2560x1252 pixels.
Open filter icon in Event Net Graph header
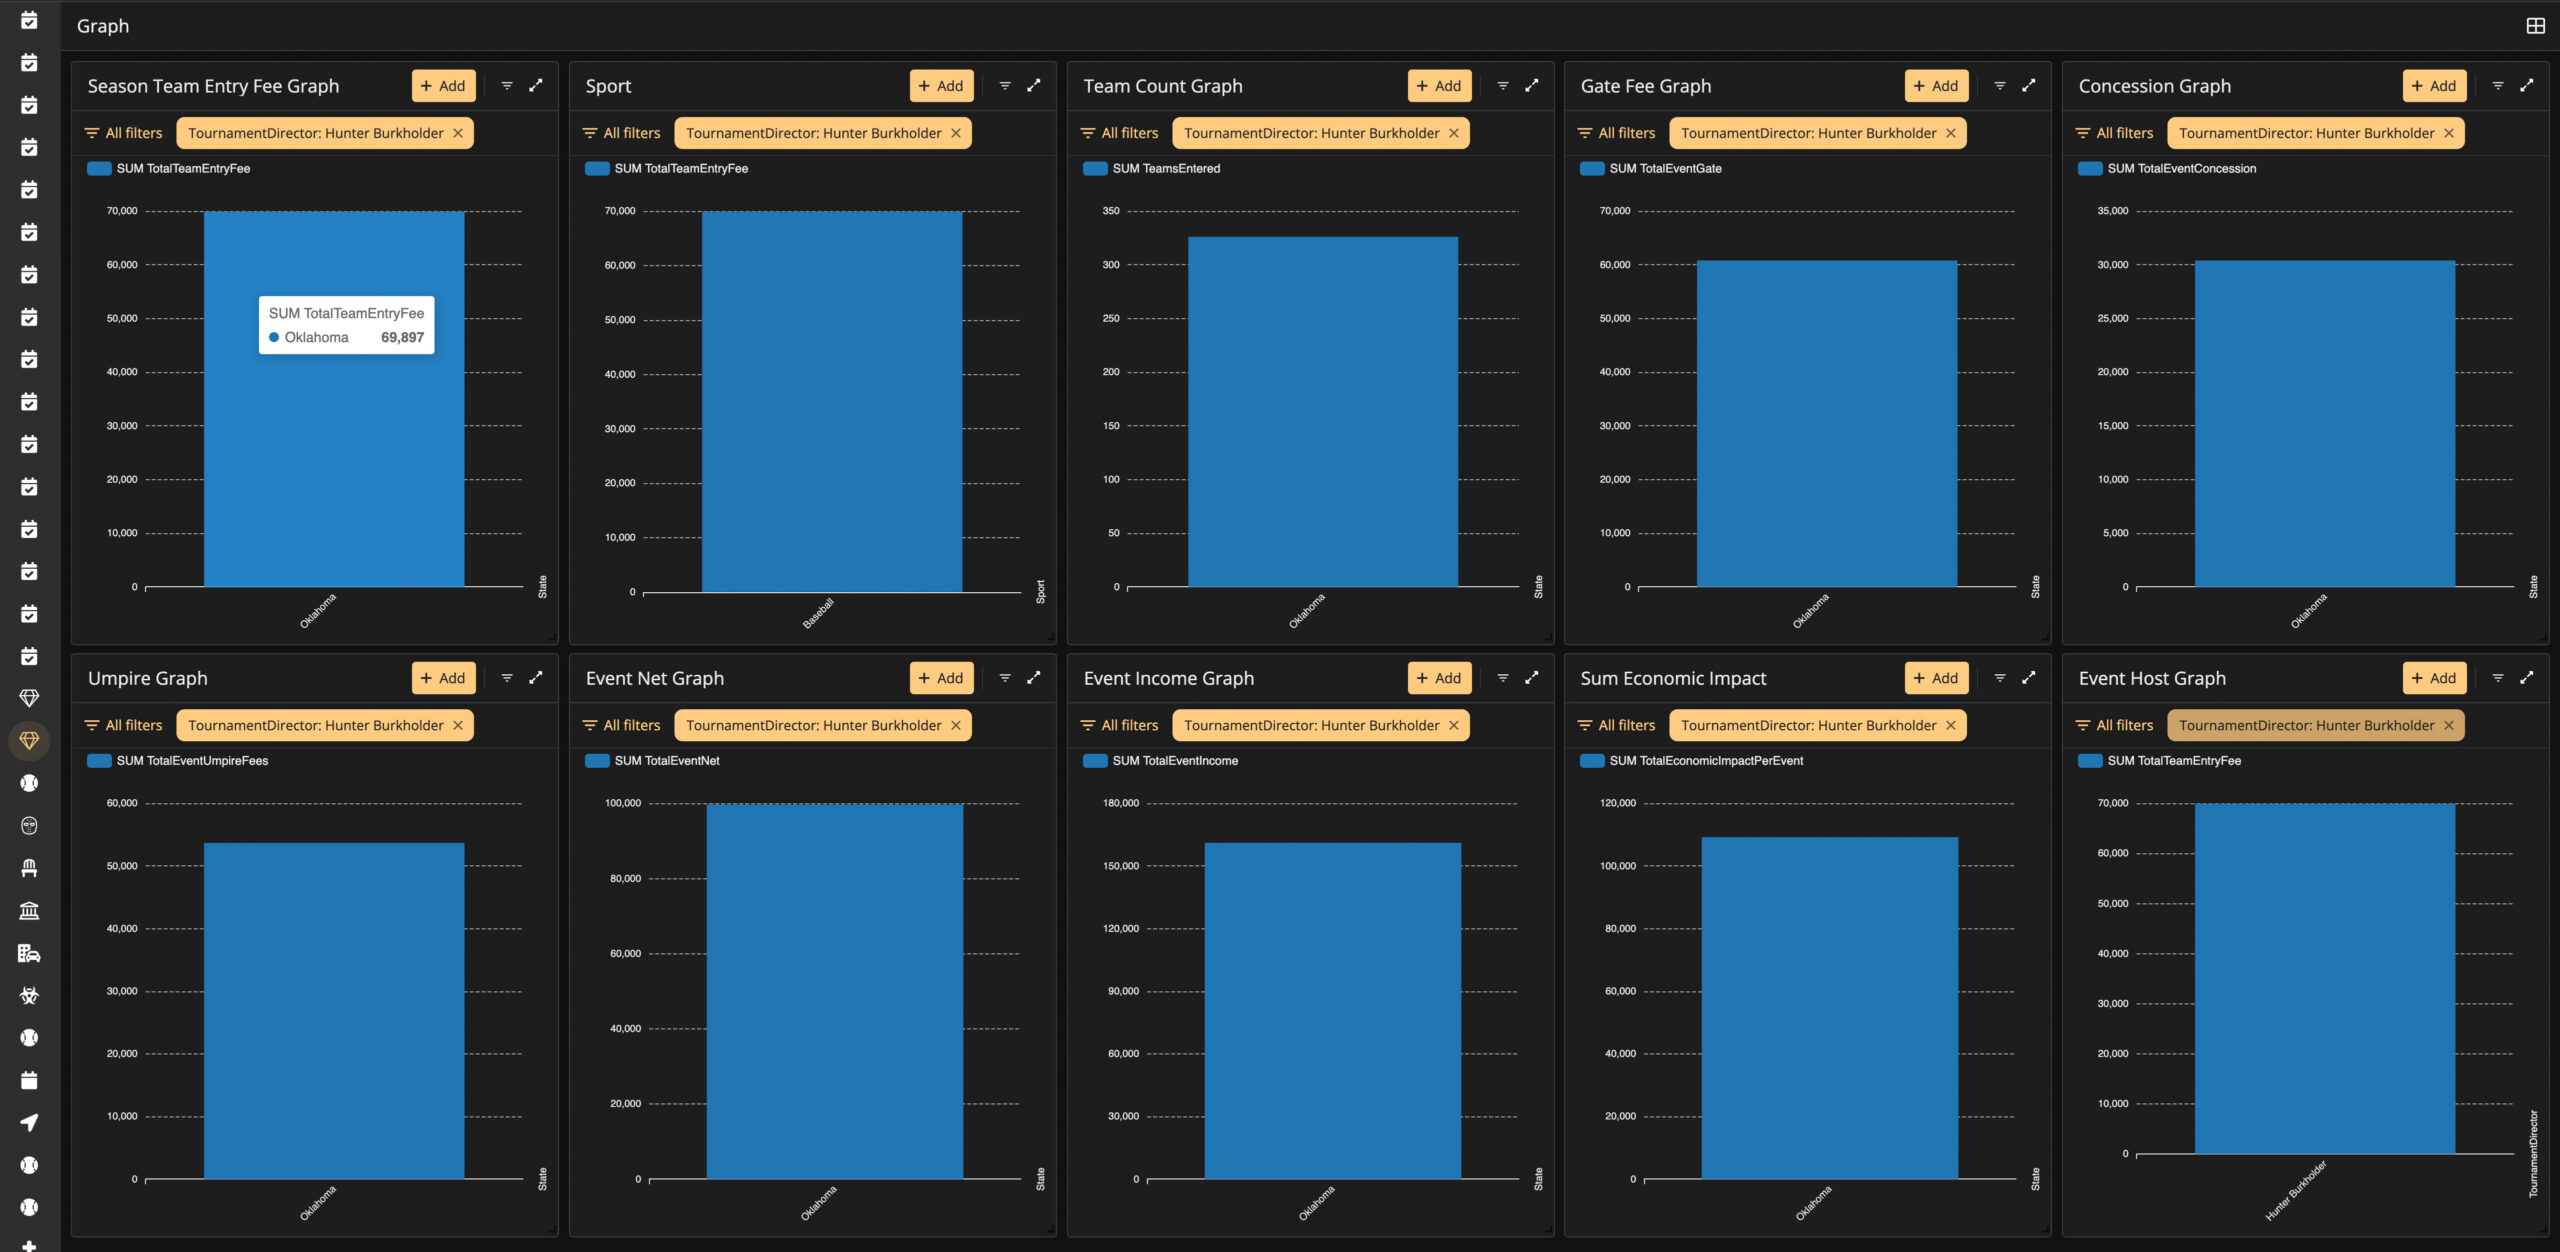pyautogui.click(x=1005, y=678)
